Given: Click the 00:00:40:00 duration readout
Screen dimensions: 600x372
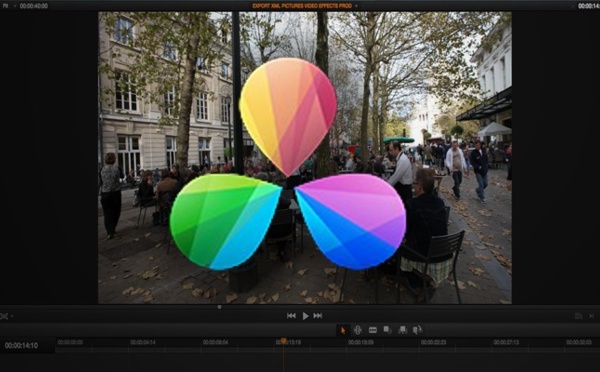Looking at the screenshot, I should coord(34,6).
